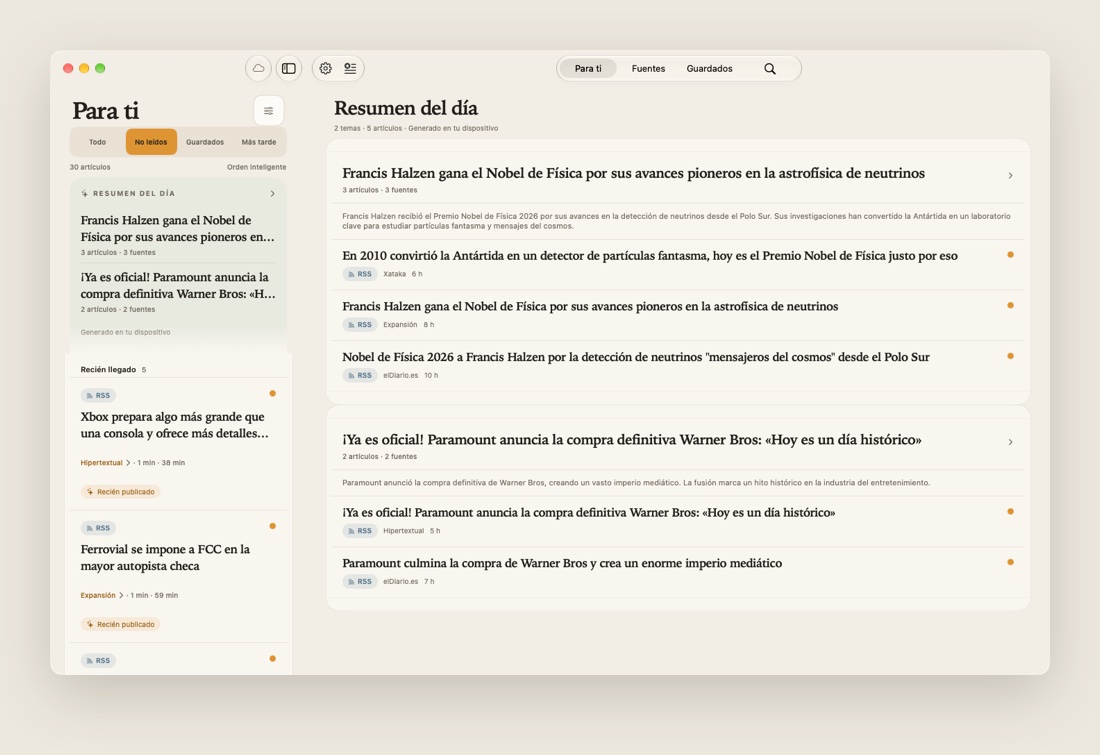The height and width of the screenshot is (755, 1100).
Task: Click the Halzen summary paragraph text
Action: tap(676, 221)
